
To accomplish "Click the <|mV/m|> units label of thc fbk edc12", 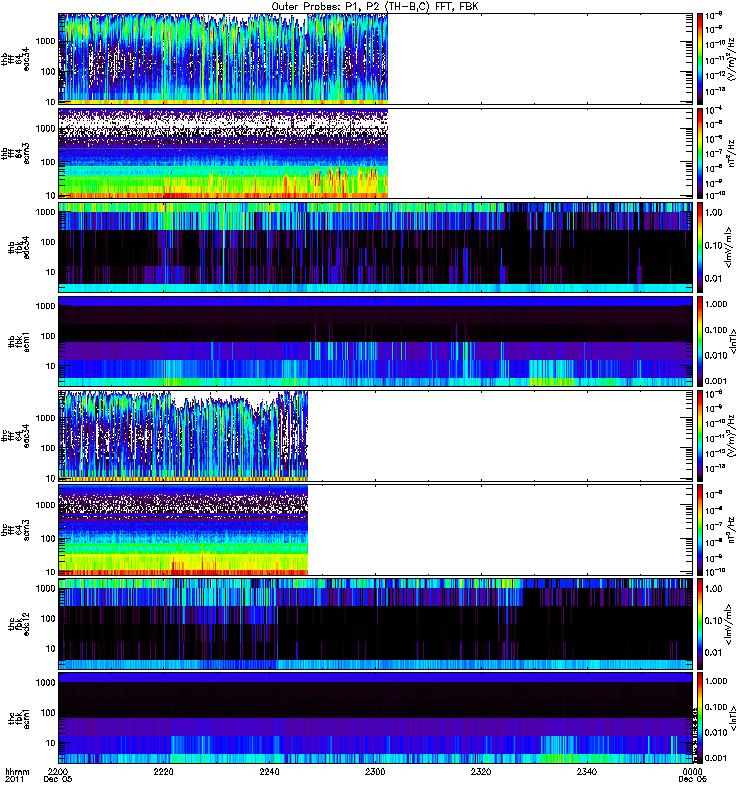I will [729, 624].
